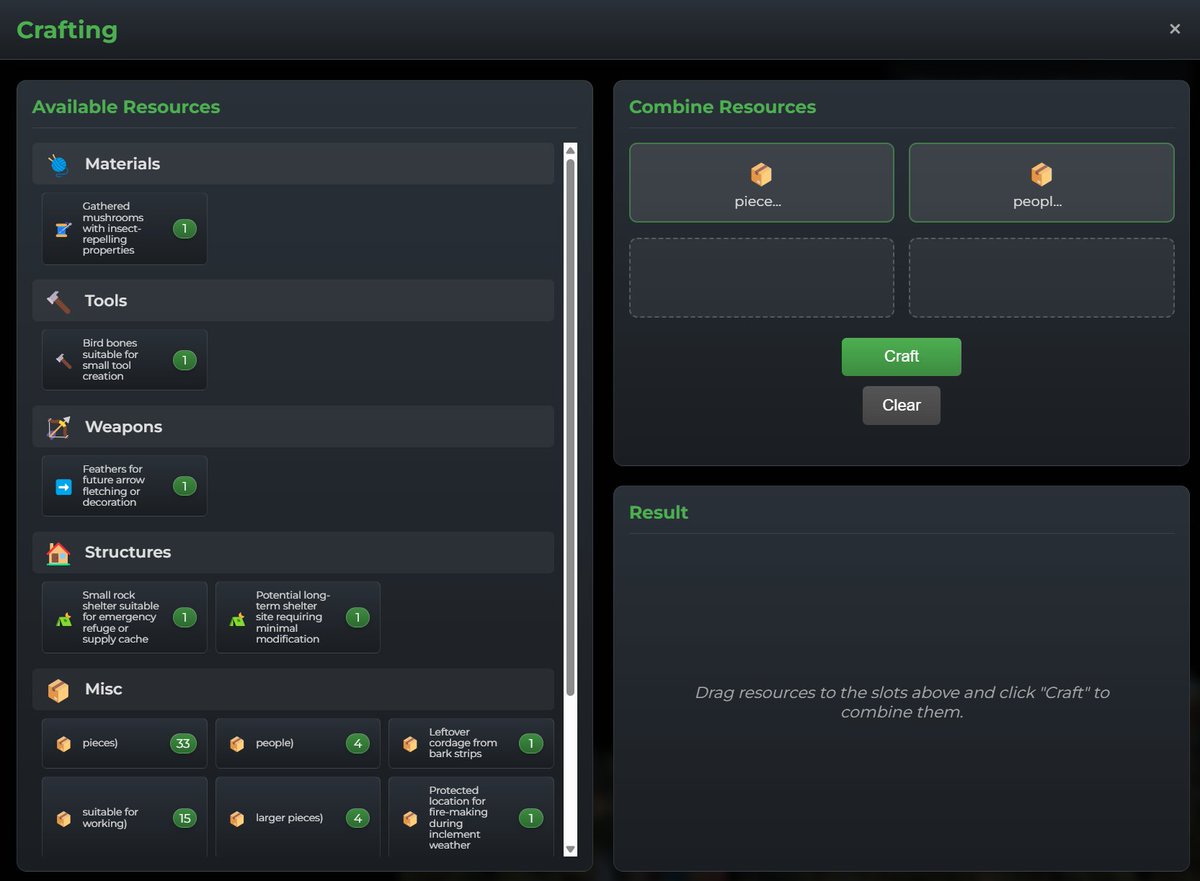
Task: Select the box icon on Misc header
Action: [x=57, y=689]
